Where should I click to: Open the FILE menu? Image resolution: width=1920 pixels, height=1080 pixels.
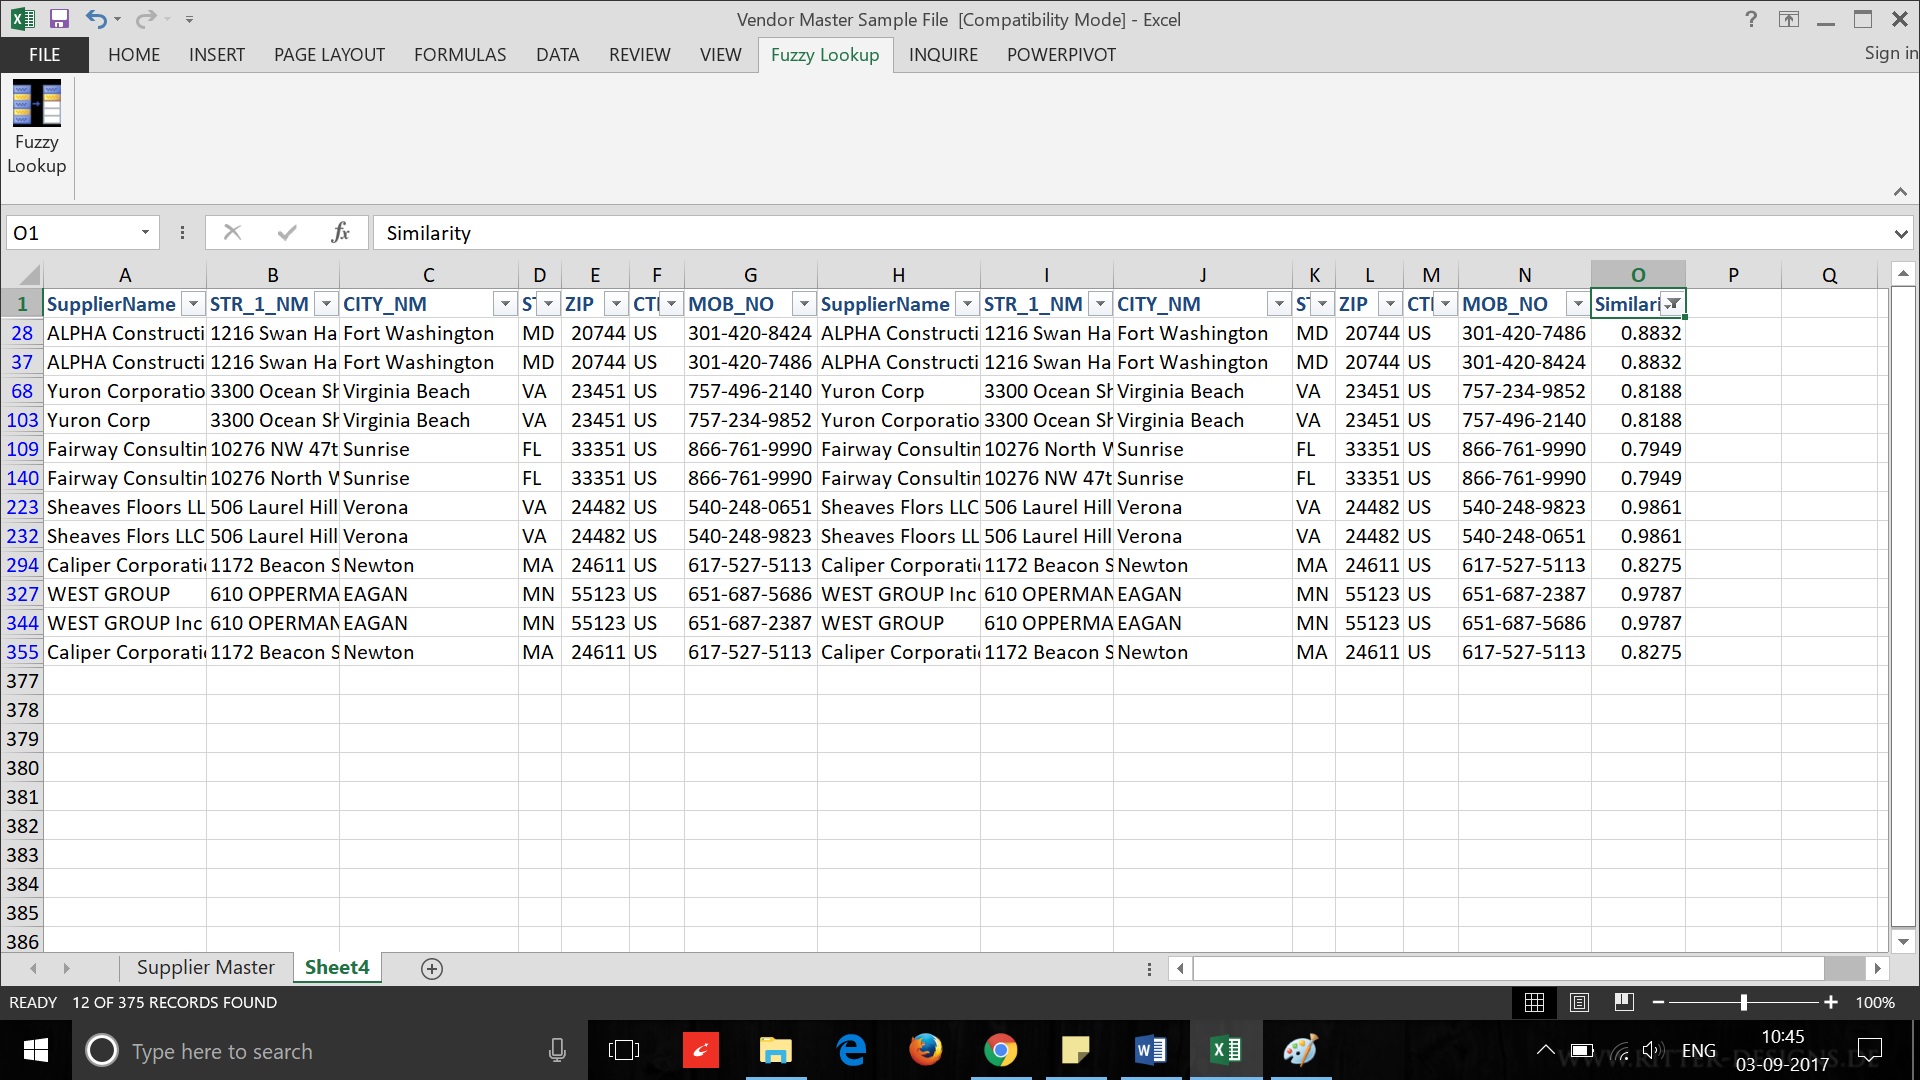click(44, 55)
